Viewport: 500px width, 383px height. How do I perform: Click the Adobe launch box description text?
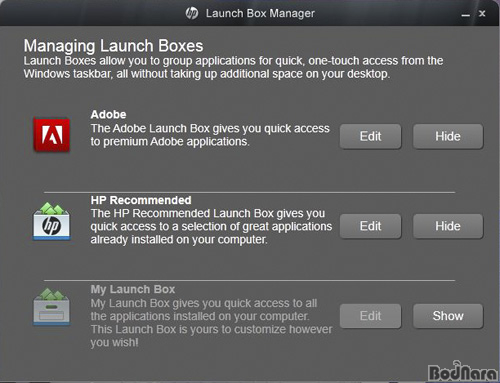pos(210,135)
